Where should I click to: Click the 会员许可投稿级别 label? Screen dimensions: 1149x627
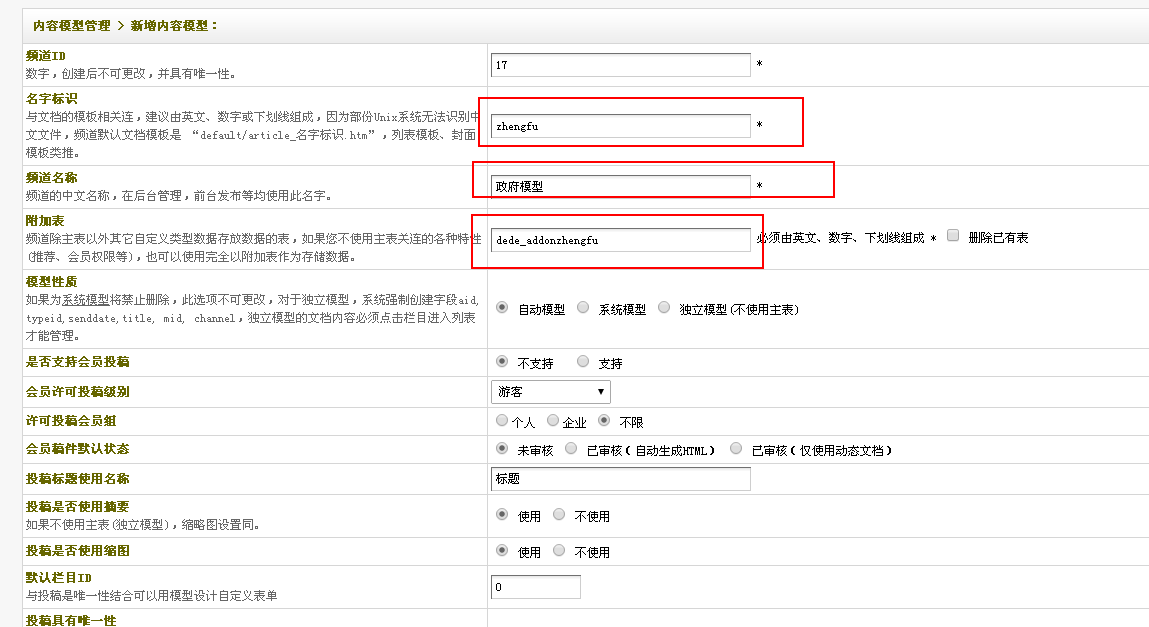click(x=78, y=392)
